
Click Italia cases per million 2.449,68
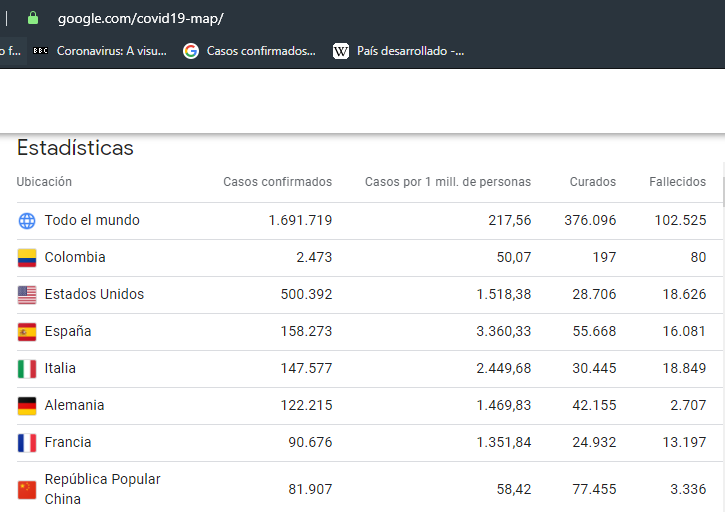click(504, 368)
